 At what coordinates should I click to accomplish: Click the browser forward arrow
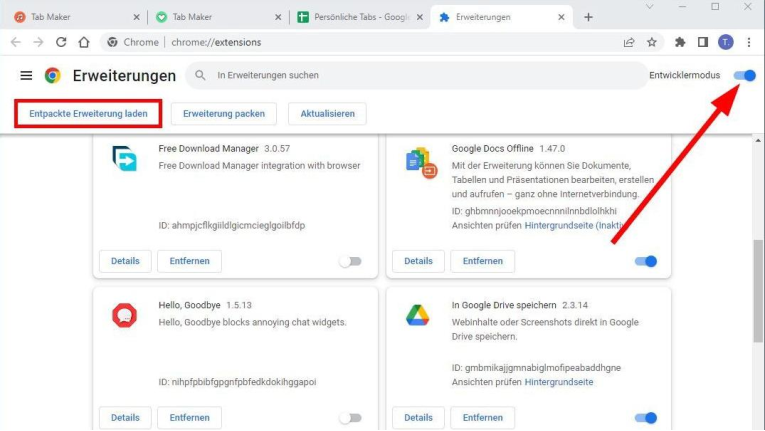pos(38,42)
